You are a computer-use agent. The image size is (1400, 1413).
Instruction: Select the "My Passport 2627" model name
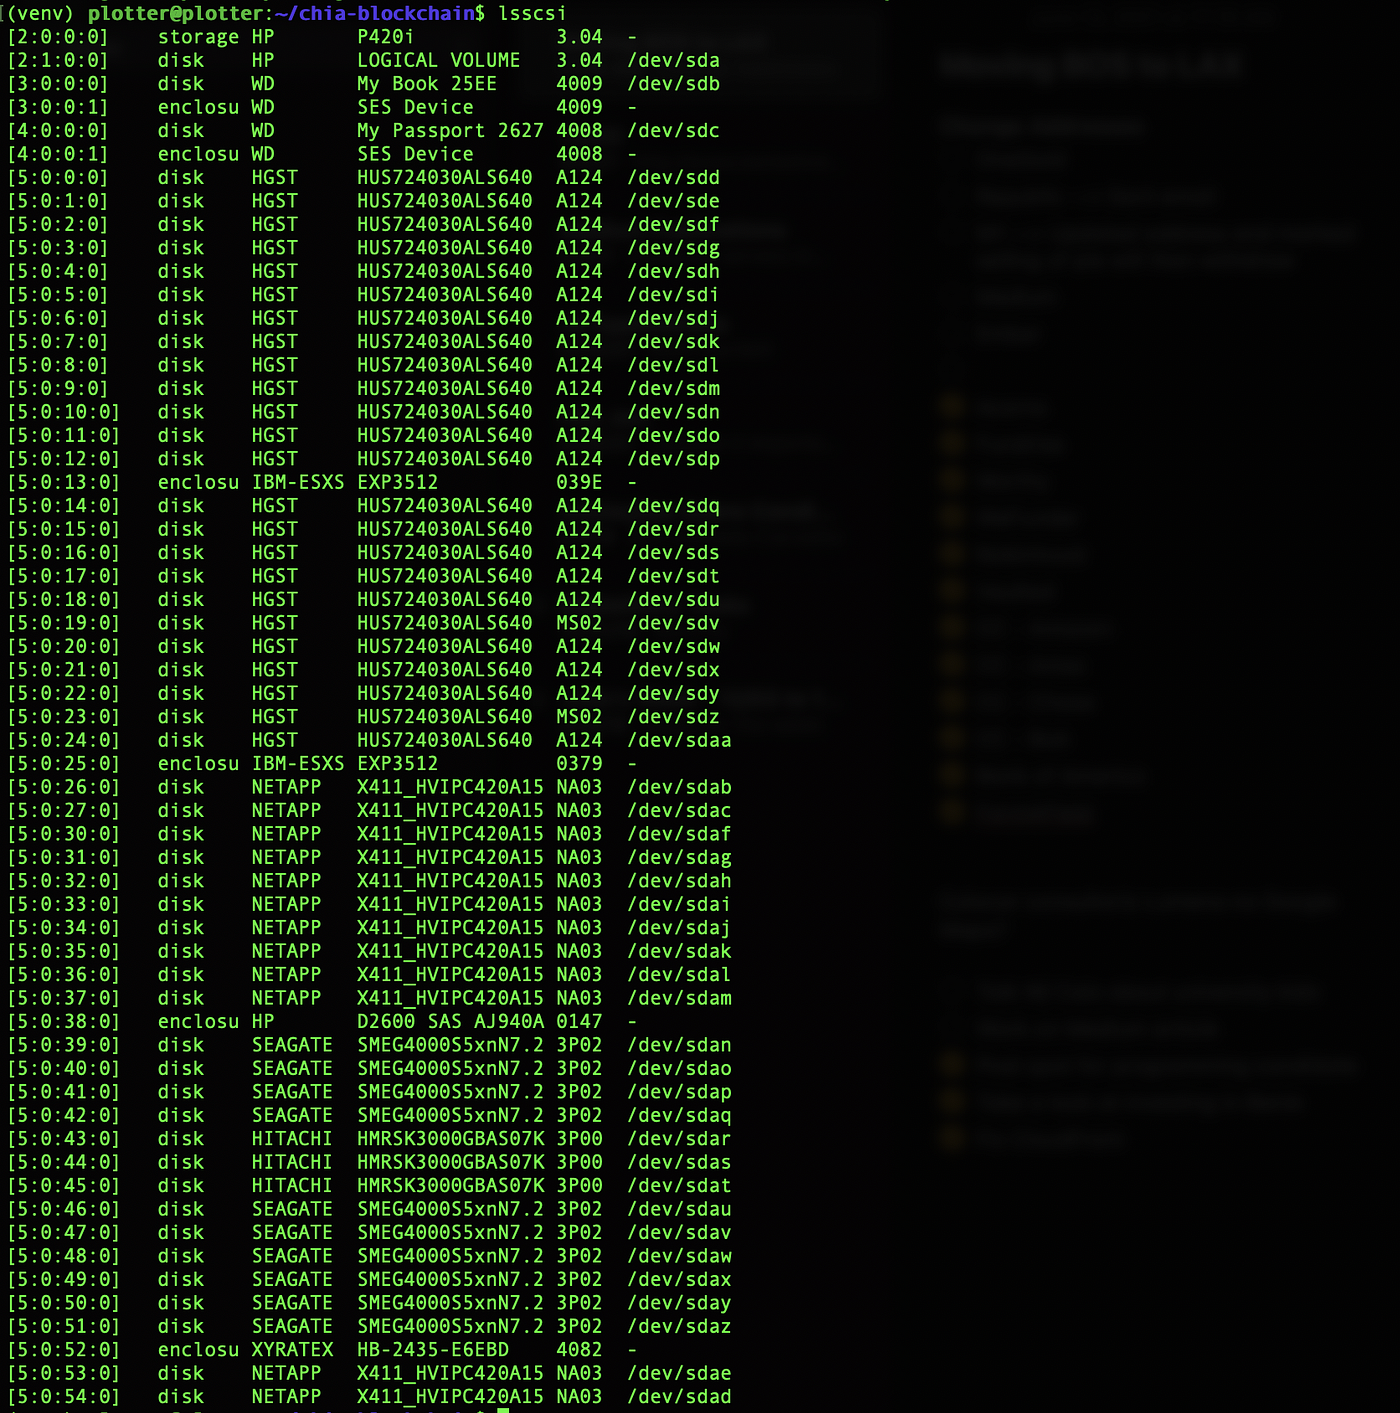[450, 131]
